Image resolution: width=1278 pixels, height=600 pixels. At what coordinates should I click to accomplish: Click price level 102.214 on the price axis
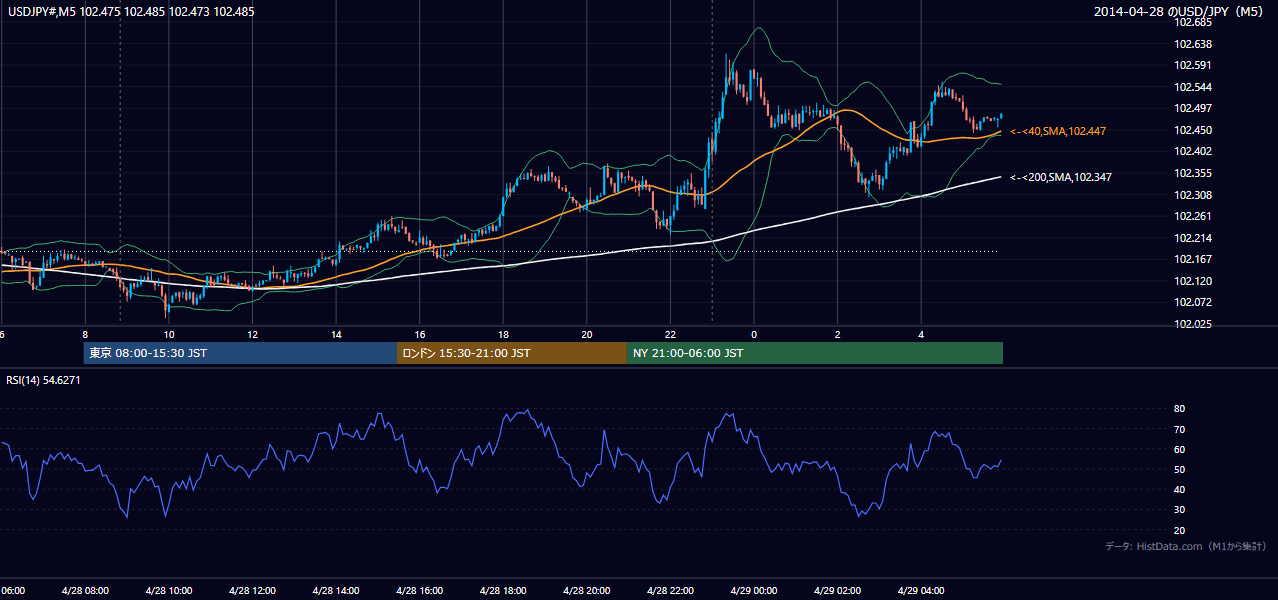click(x=1192, y=238)
